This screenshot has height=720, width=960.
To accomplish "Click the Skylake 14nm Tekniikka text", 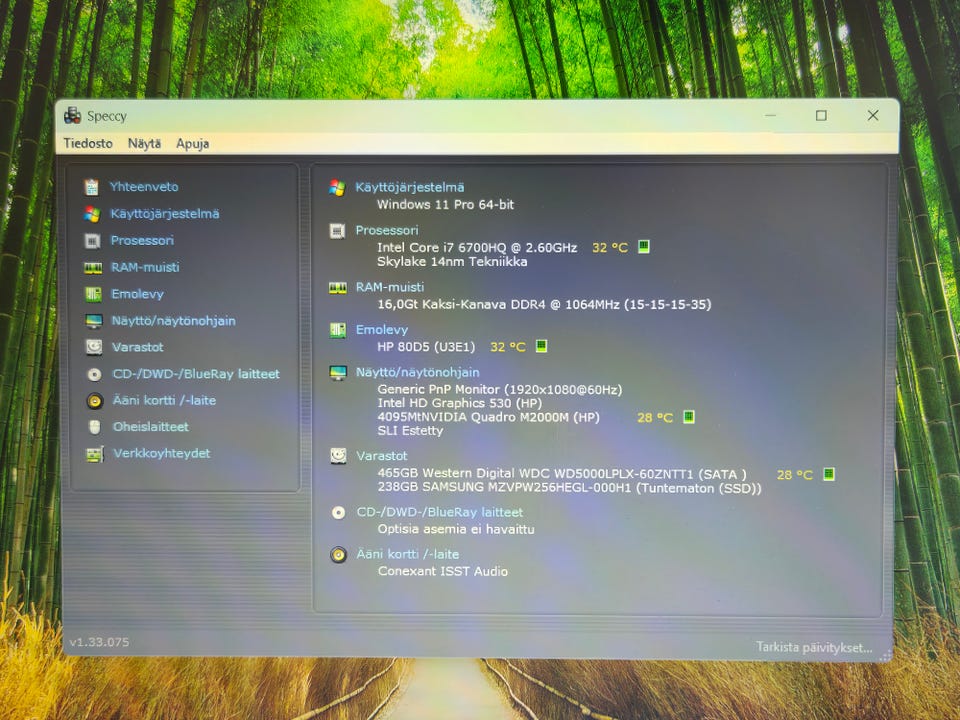I will pyautogui.click(x=452, y=261).
